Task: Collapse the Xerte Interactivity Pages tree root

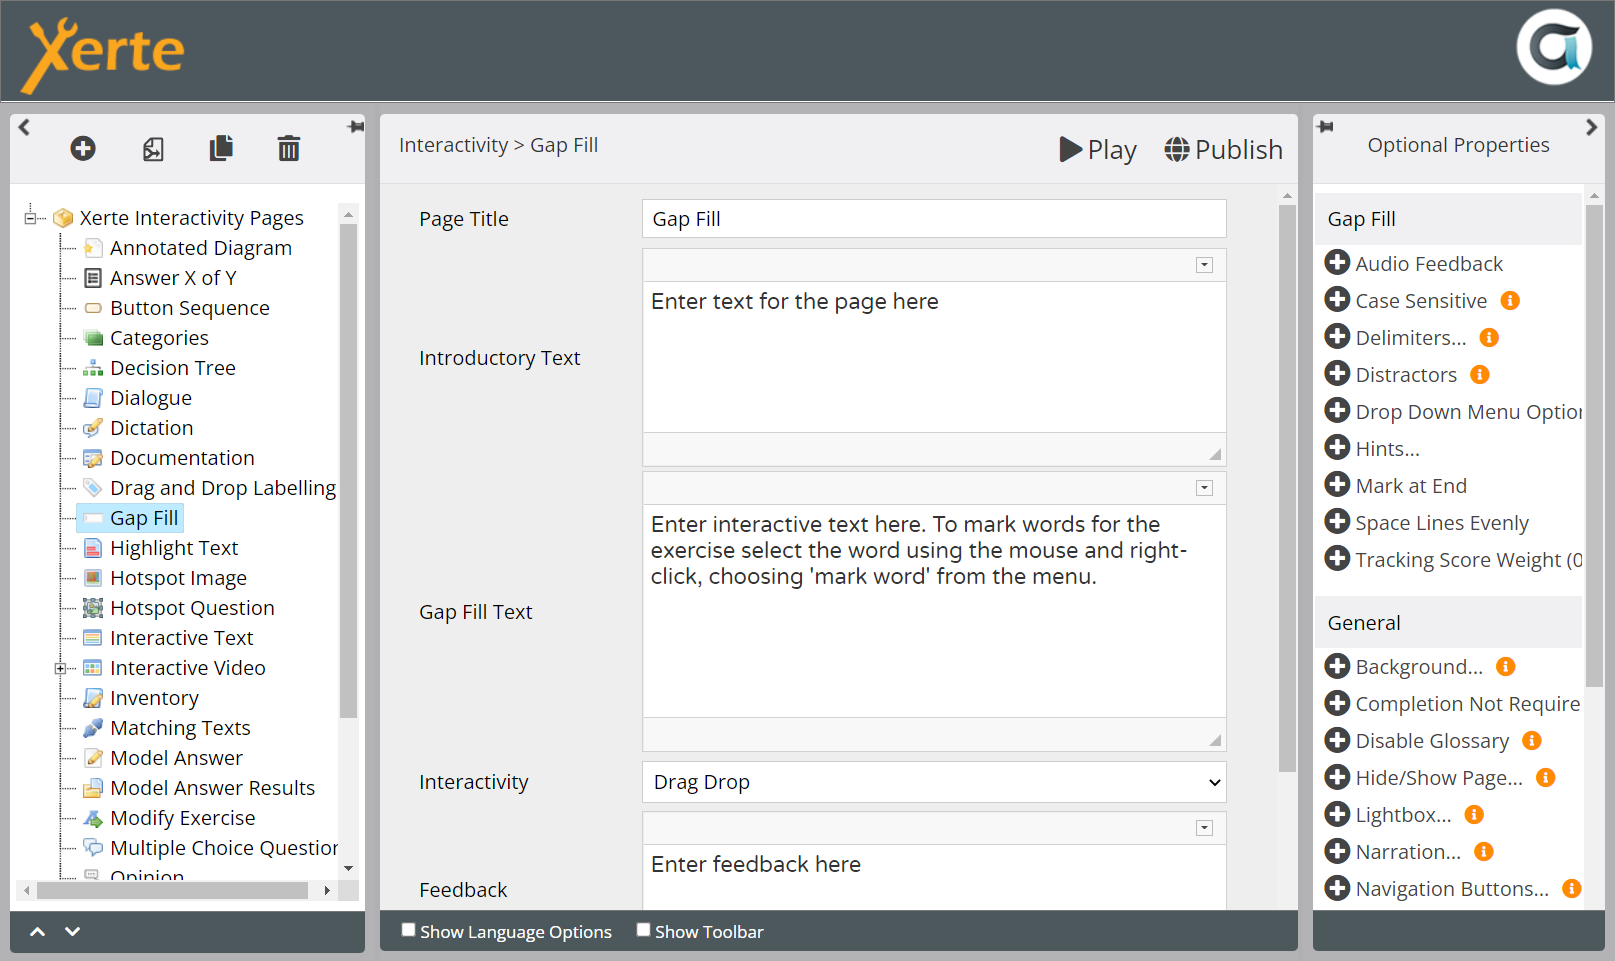Action: (x=31, y=218)
